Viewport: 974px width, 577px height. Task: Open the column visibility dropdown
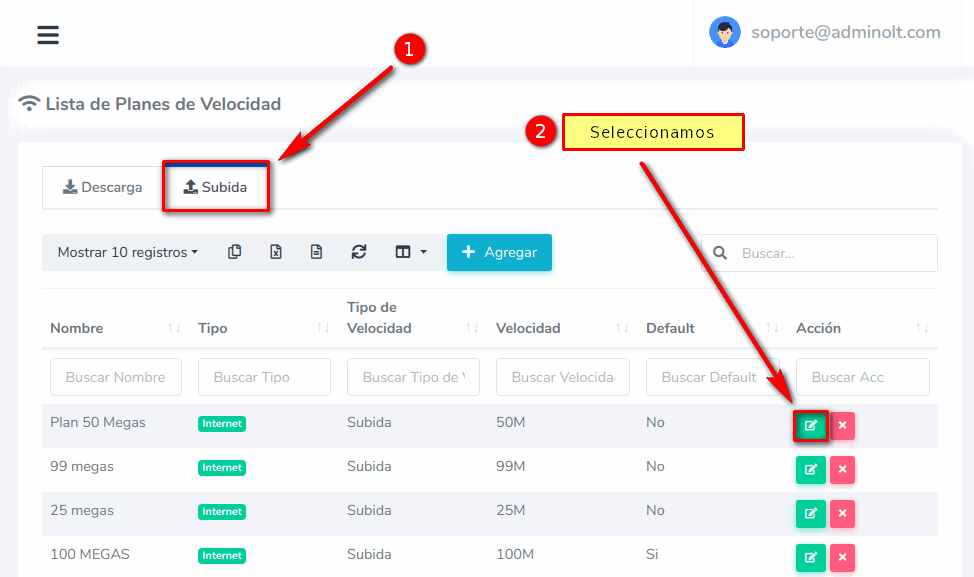click(x=410, y=252)
